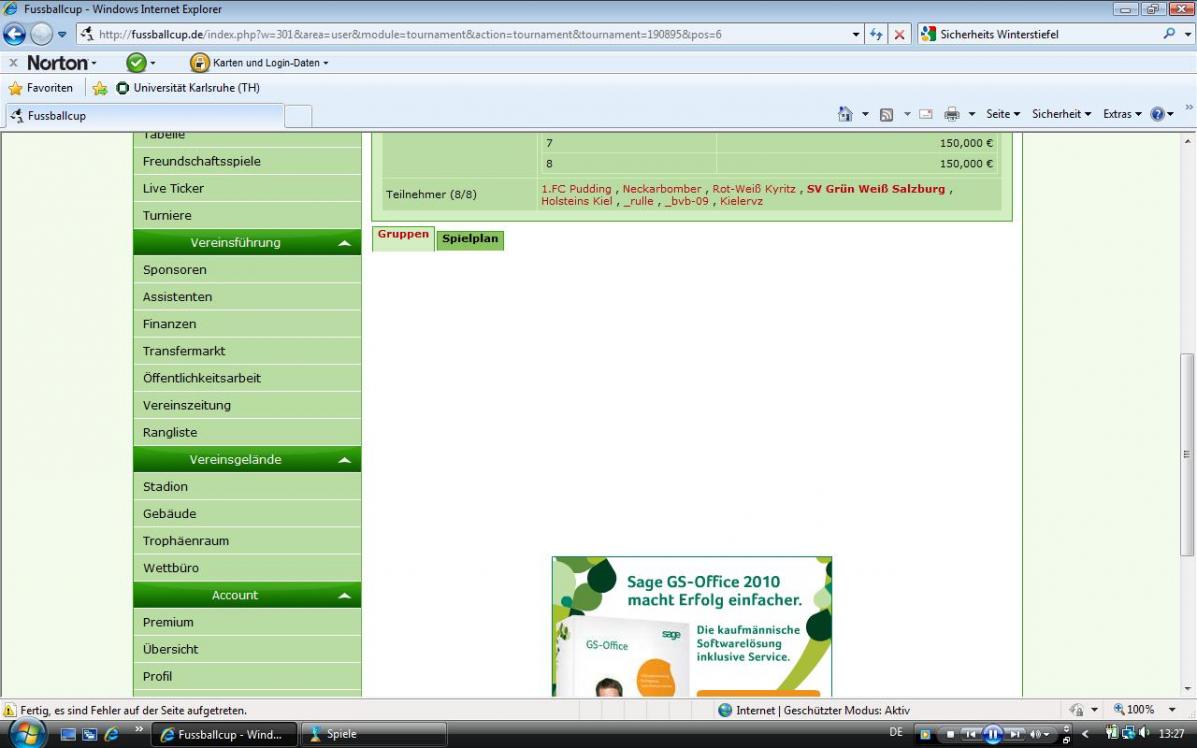Open the Karten und Login-Daten dropdown
This screenshot has width=1197, height=748.
point(260,63)
